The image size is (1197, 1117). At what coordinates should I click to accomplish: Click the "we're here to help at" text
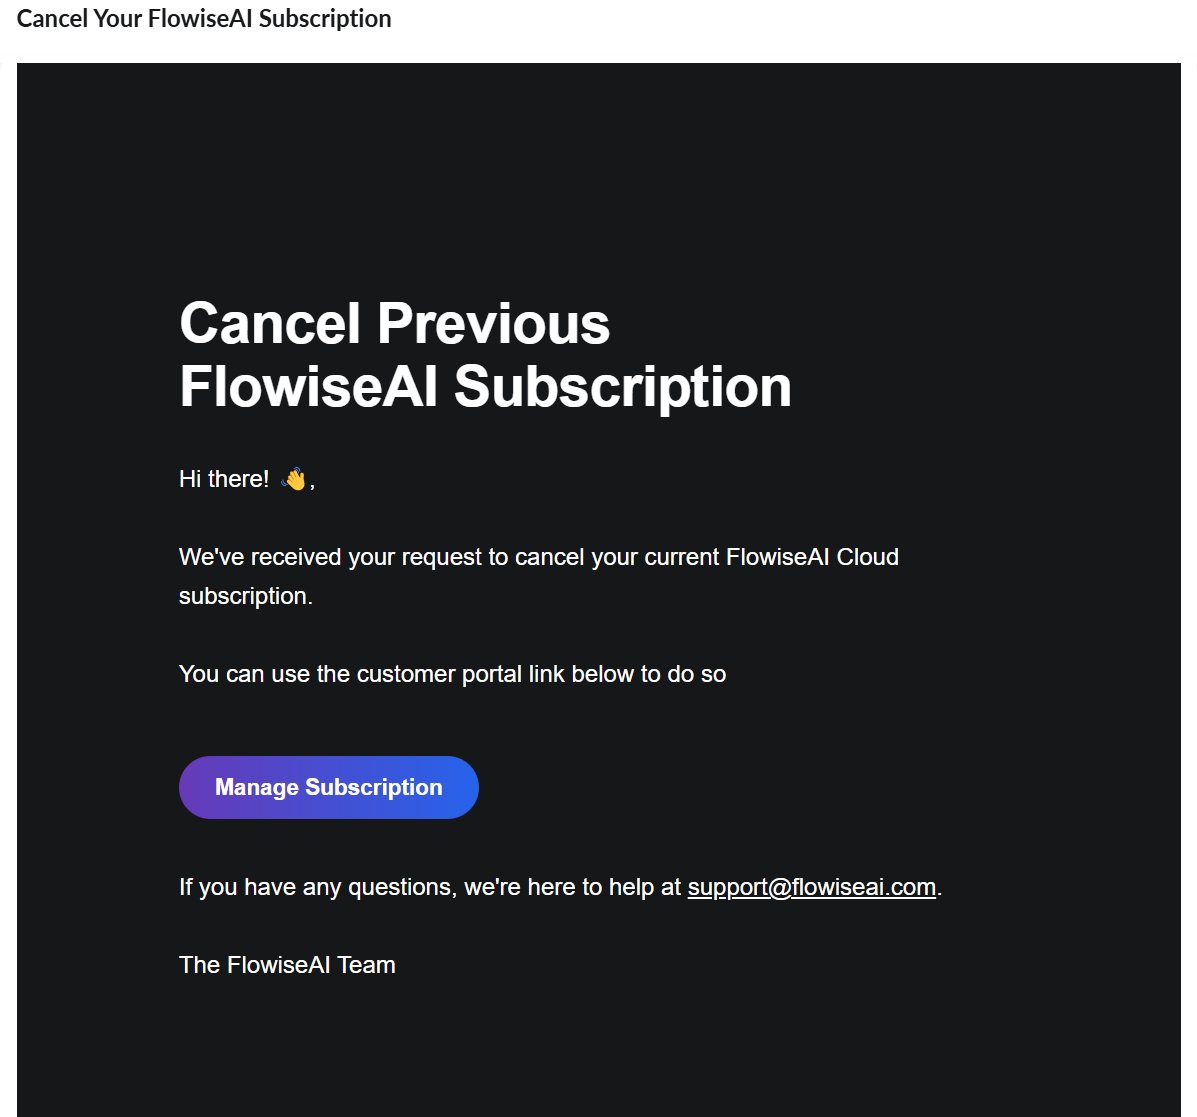tap(572, 887)
